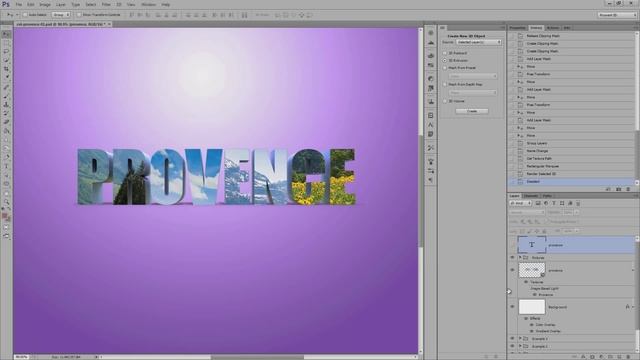Viewport: 640px width, 360px height.
Task: Switch to the Properties tab
Action: (x=517, y=28)
